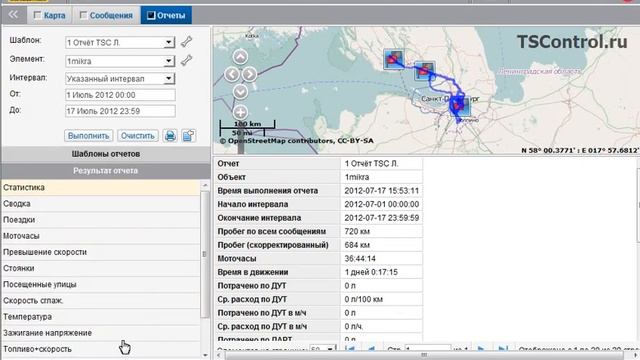Click the value '2012-07-17 15:53:11'
The height and width of the screenshot is (360, 640).
(381, 191)
